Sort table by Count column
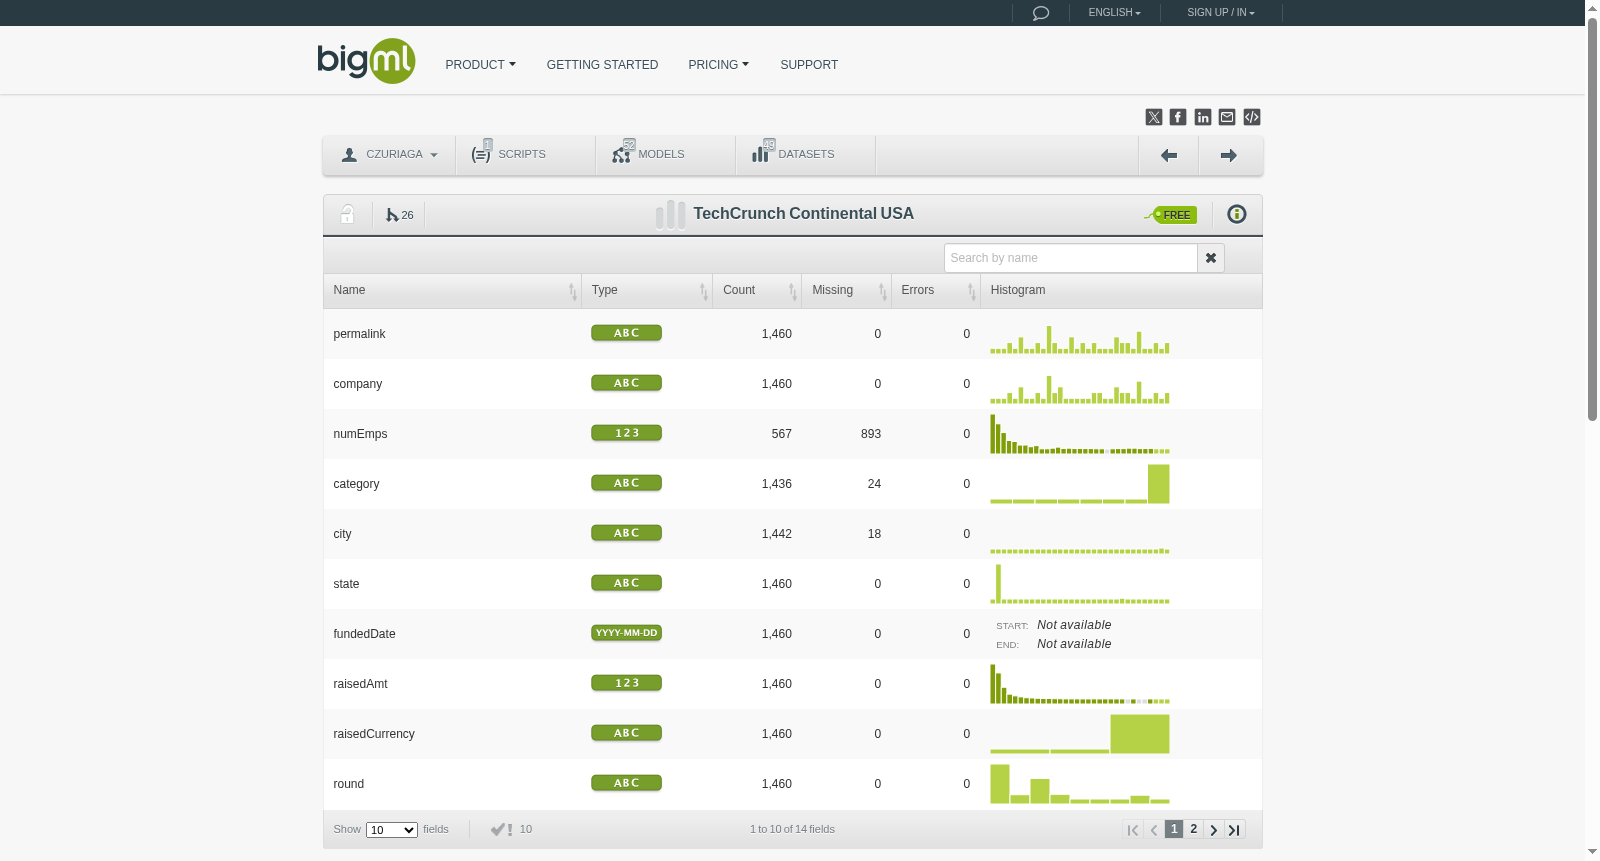This screenshot has height=861, width=1600. [x=757, y=291]
